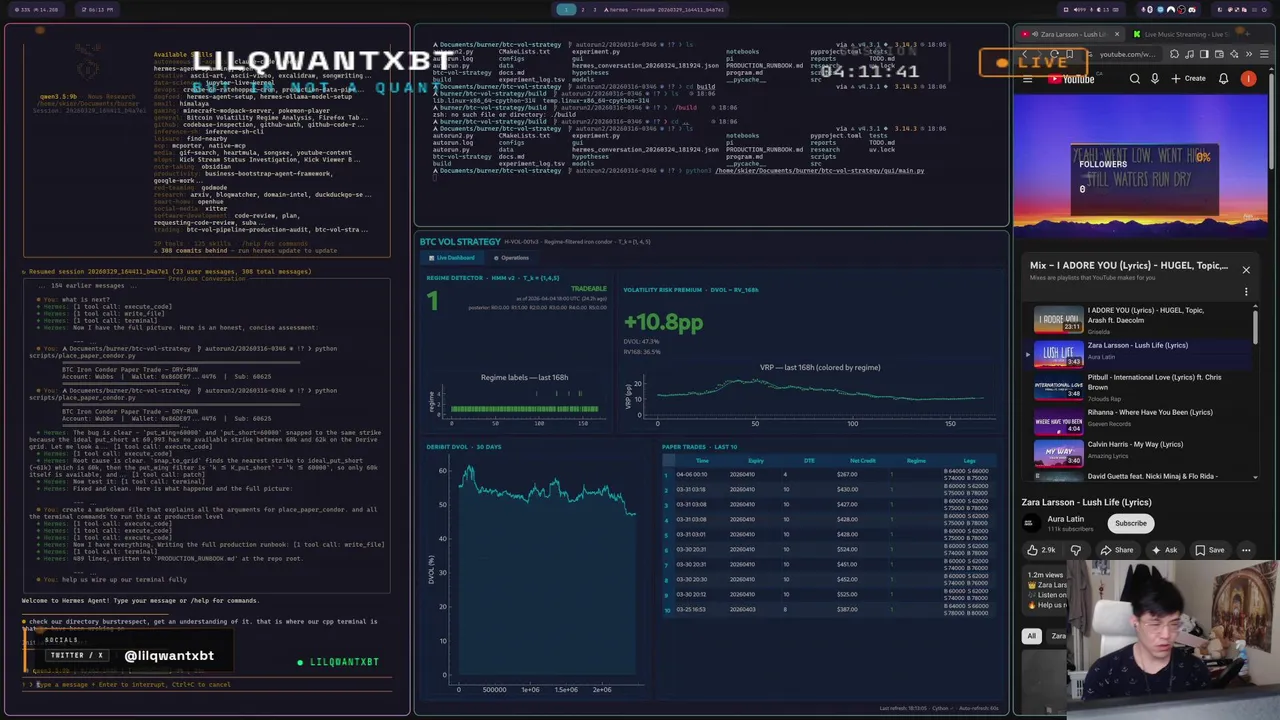This screenshot has width=1280, height=720.
Task: Close the YouTube Mix playlist panel
Action: (1246, 270)
